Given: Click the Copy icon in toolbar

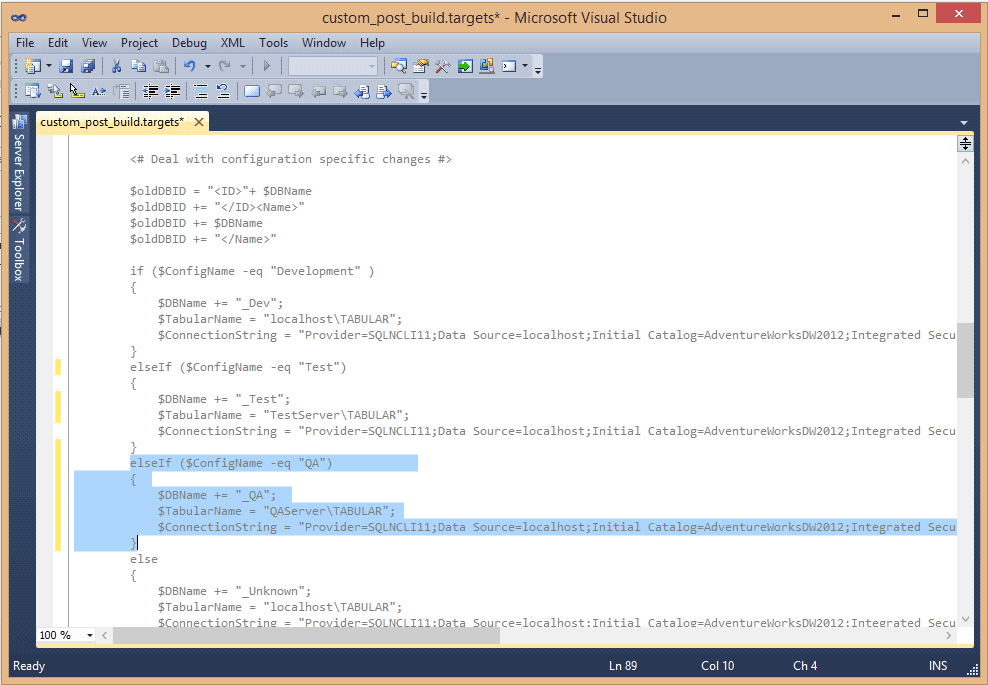Looking at the screenshot, I should (139, 66).
